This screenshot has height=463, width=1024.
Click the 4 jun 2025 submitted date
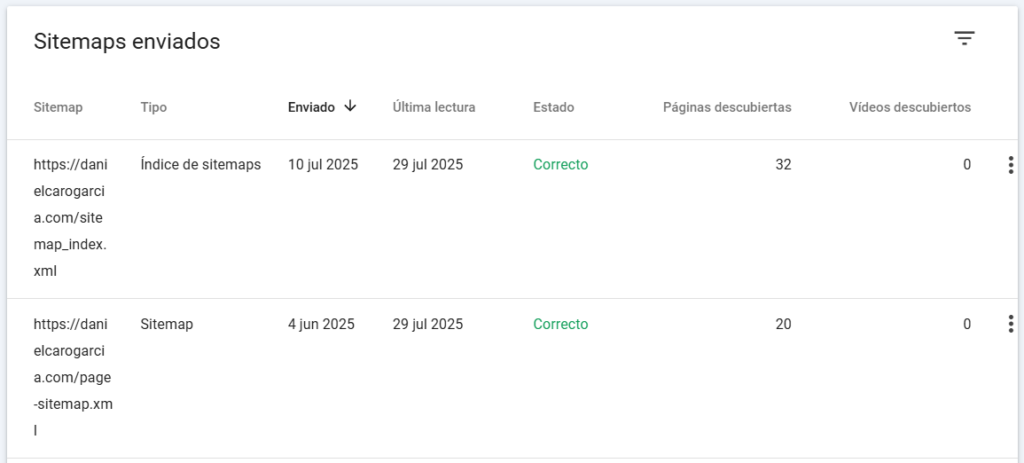(321, 324)
